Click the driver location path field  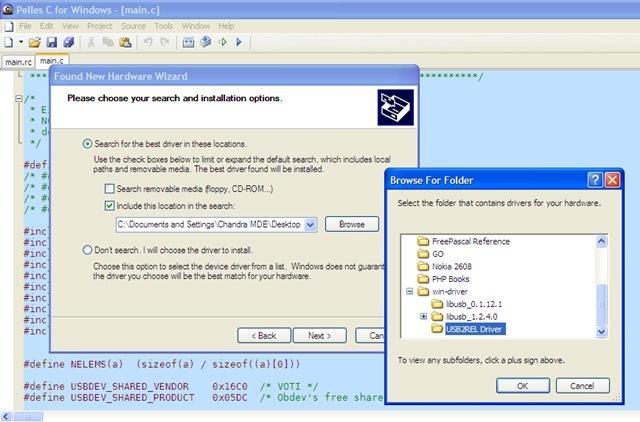click(x=210, y=224)
